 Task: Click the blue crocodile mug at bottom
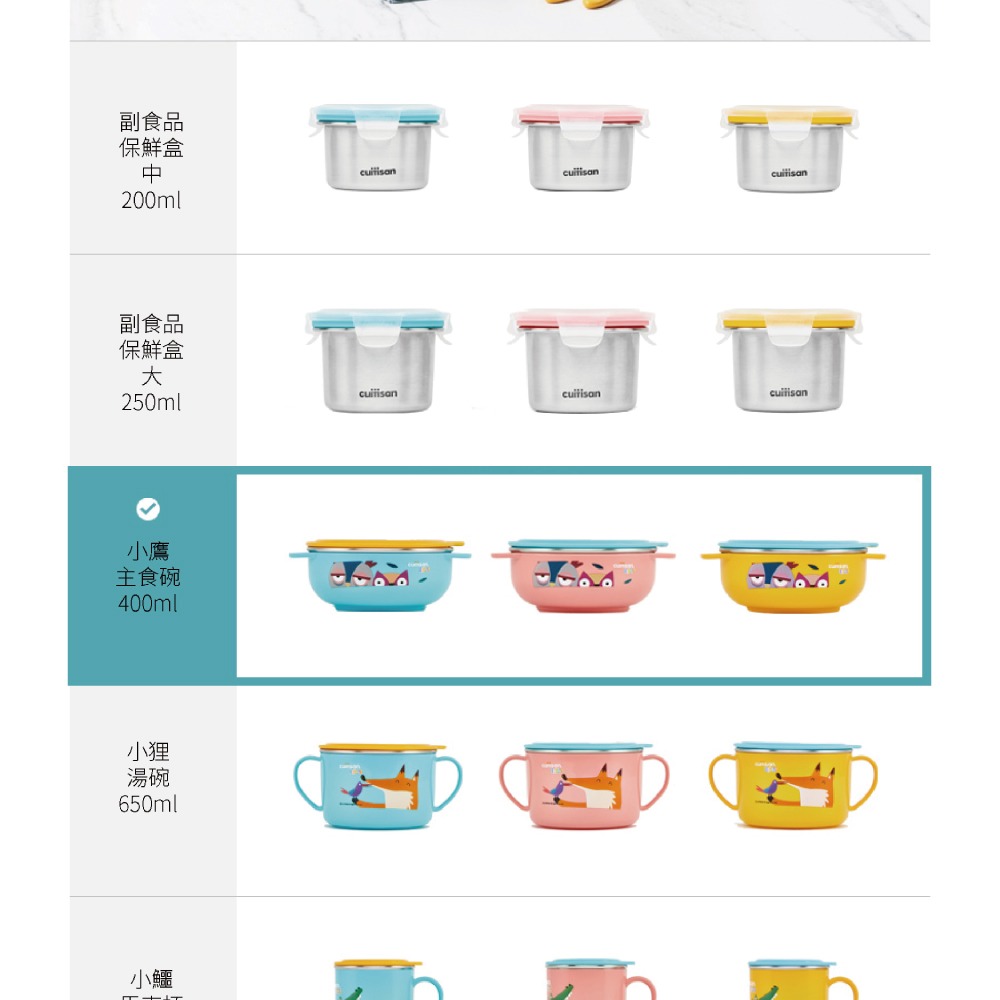pyautogui.click(x=388, y=980)
